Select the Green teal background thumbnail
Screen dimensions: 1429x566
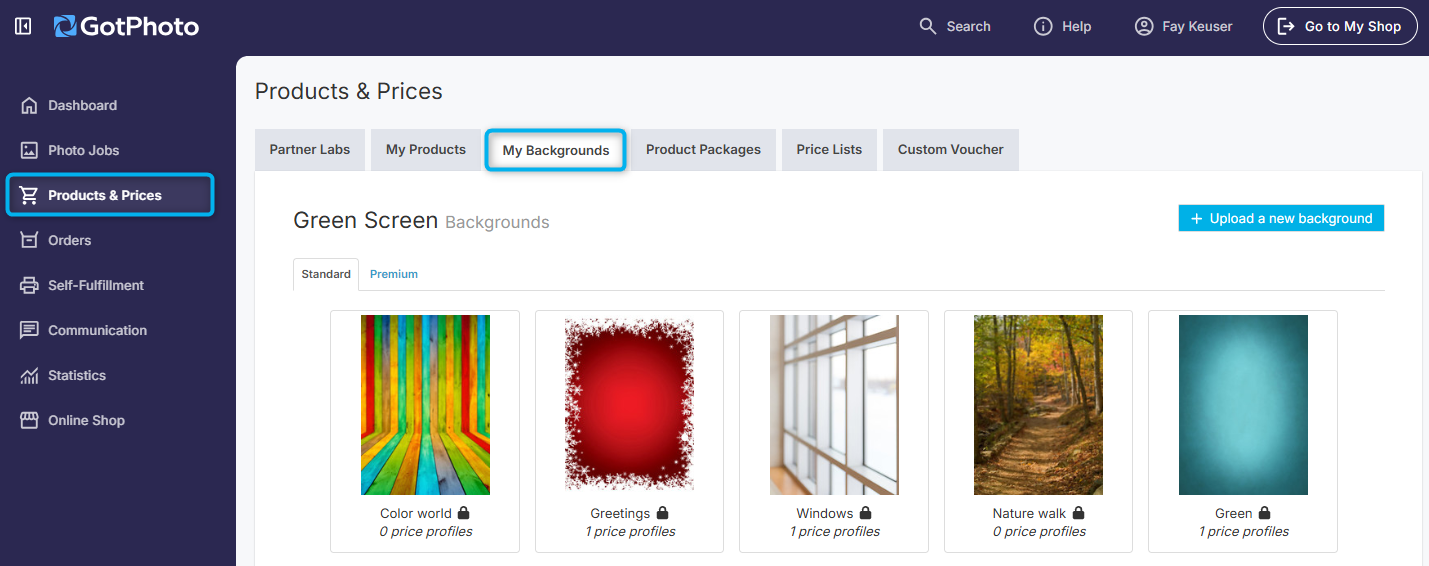click(x=1243, y=405)
